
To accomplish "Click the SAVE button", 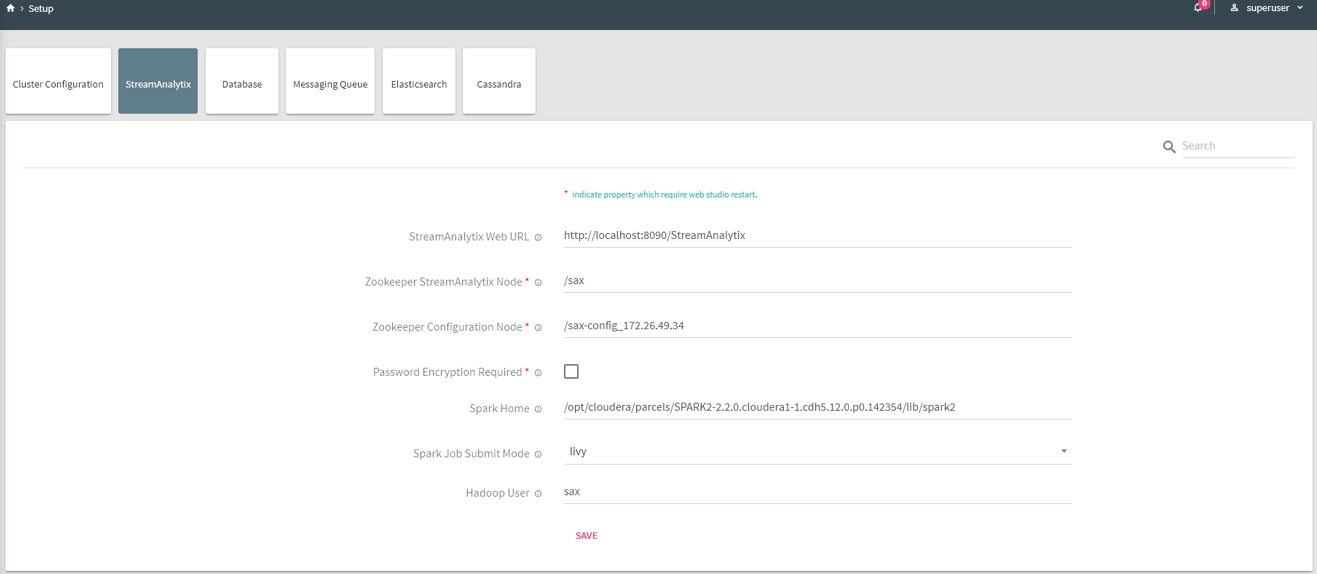I will point(586,536).
